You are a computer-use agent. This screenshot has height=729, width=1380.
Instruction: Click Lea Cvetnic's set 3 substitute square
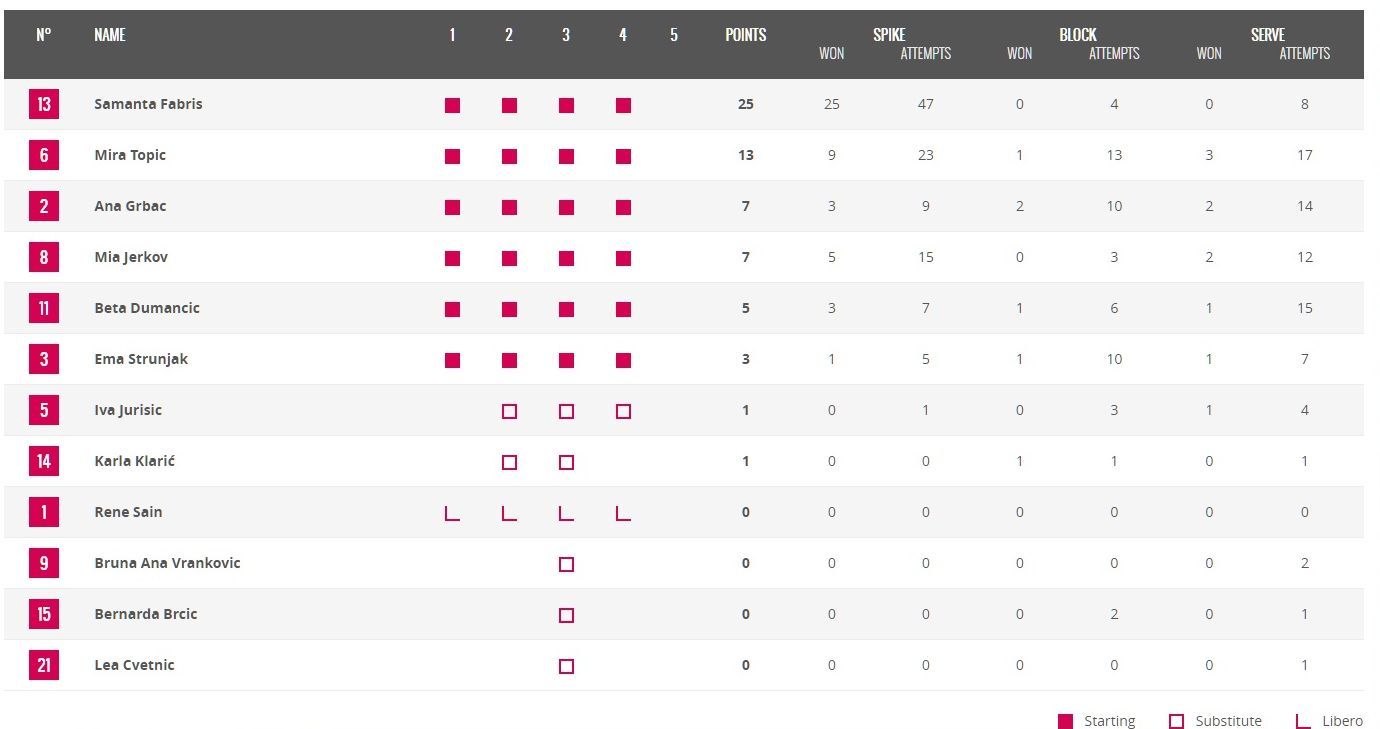[566, 666]
